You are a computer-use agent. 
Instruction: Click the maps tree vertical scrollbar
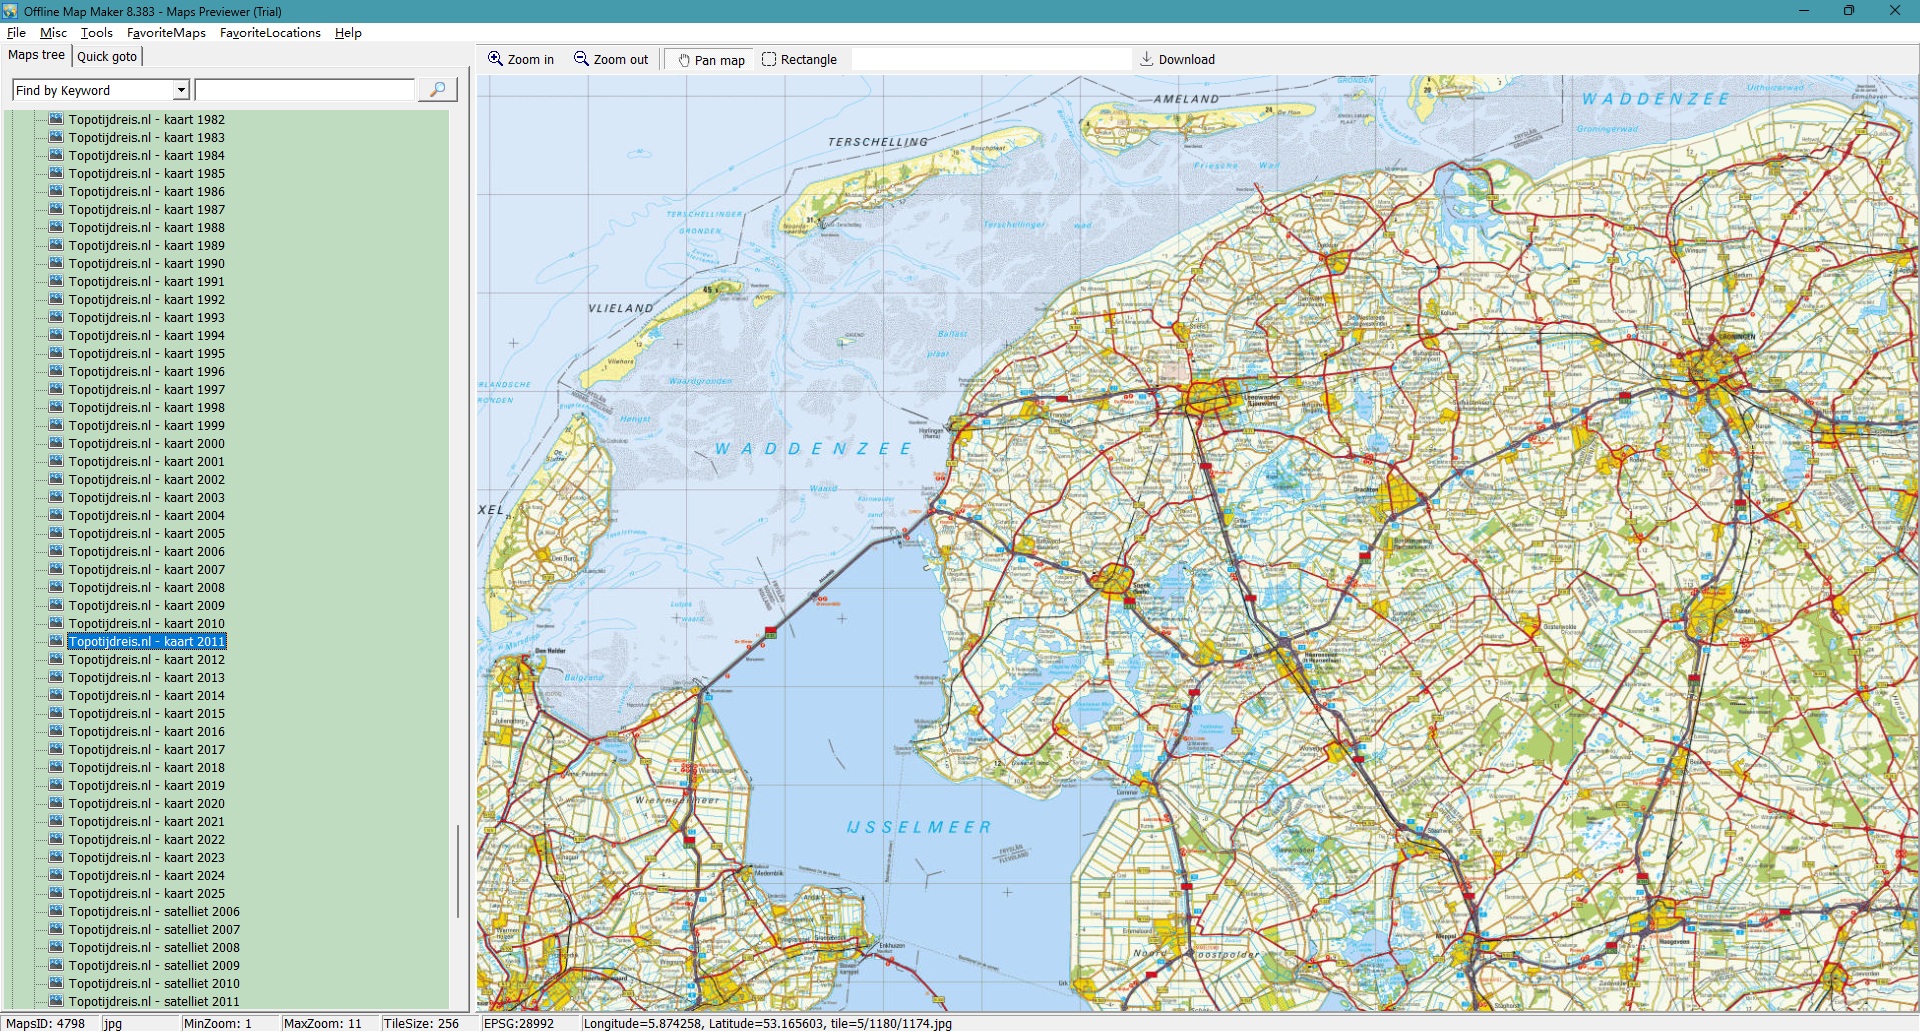[458, 870]
